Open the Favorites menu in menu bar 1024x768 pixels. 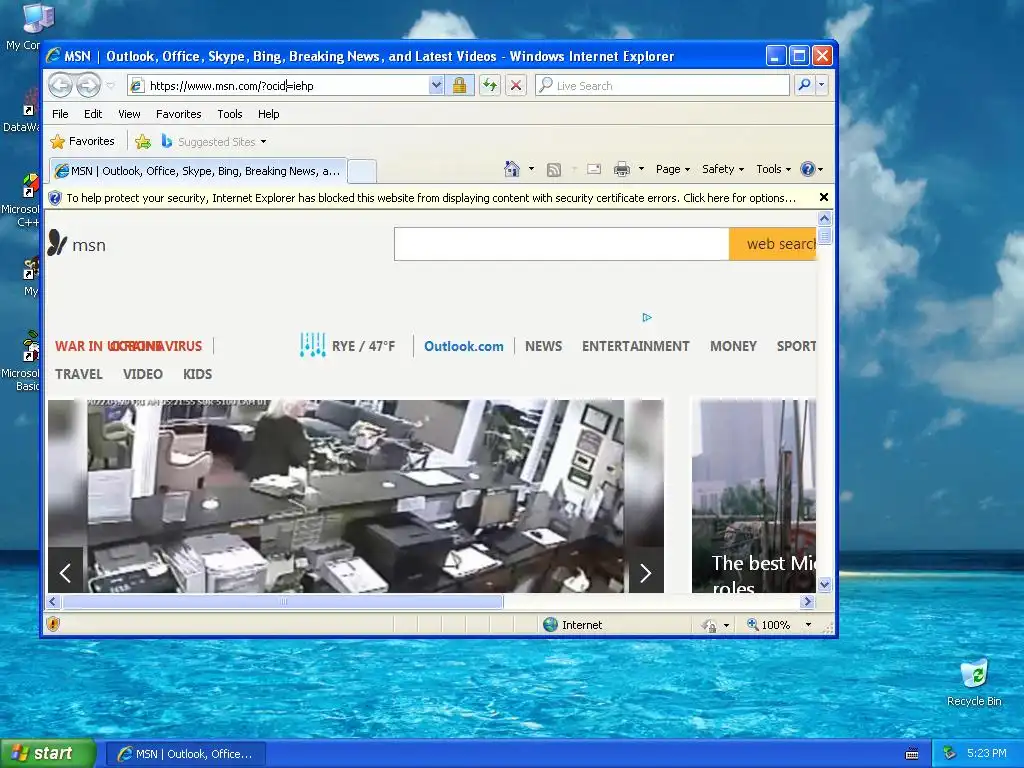178,114
